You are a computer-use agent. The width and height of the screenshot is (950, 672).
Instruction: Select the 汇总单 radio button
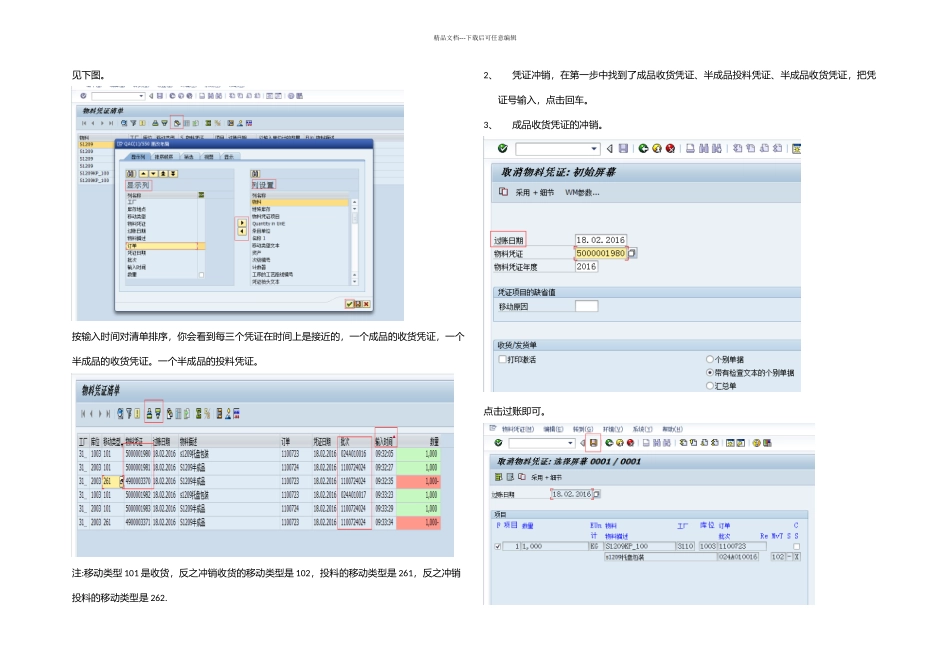[x=709, y=385]
